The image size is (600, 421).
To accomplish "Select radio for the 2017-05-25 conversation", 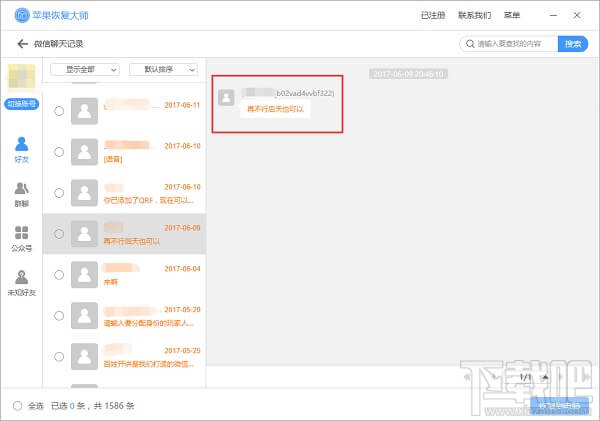I will click(x=59, y=357).
